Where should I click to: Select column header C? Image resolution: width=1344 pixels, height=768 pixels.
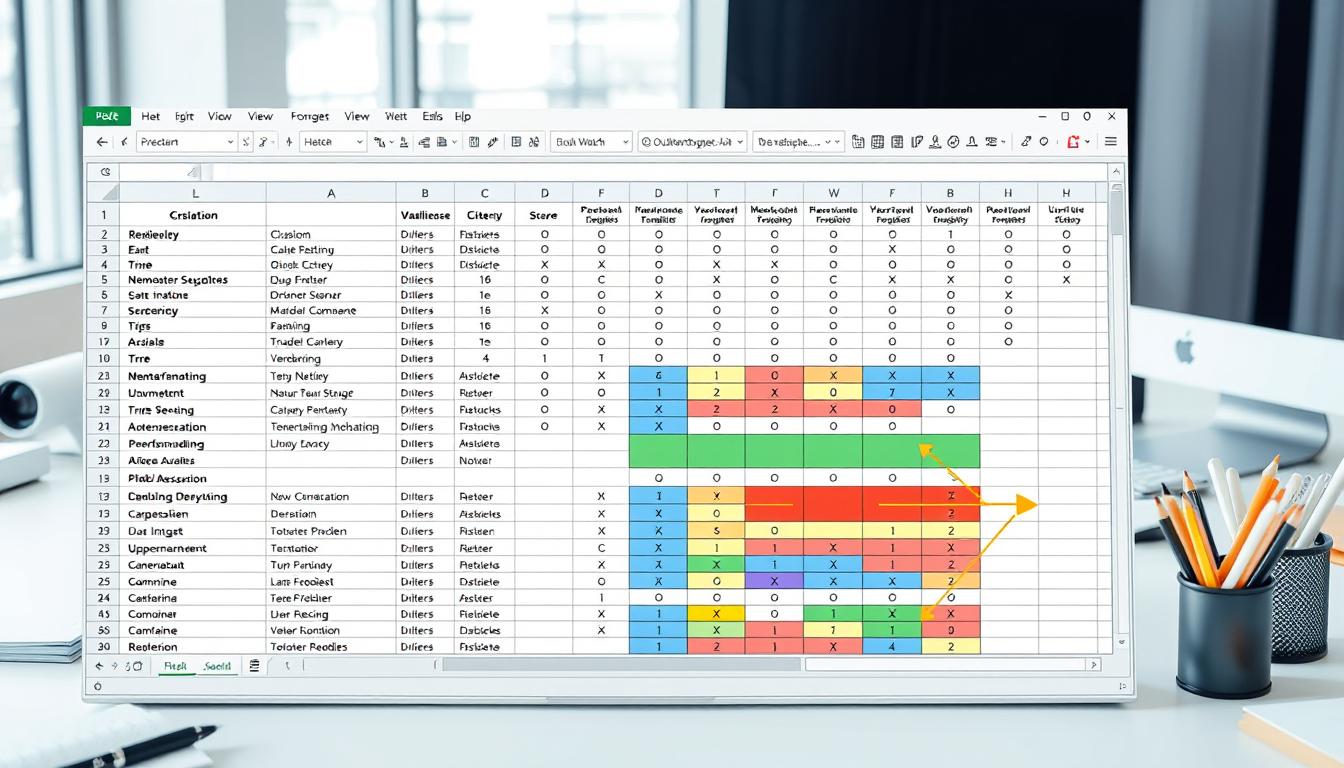point(485,193)
